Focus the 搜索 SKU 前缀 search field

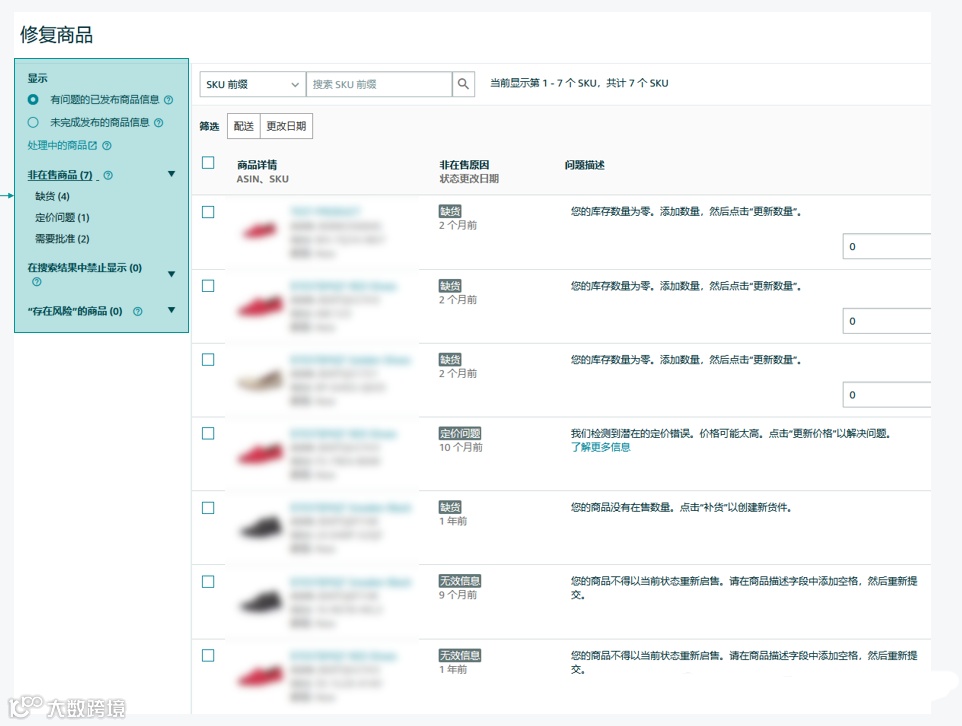point(379,84)
